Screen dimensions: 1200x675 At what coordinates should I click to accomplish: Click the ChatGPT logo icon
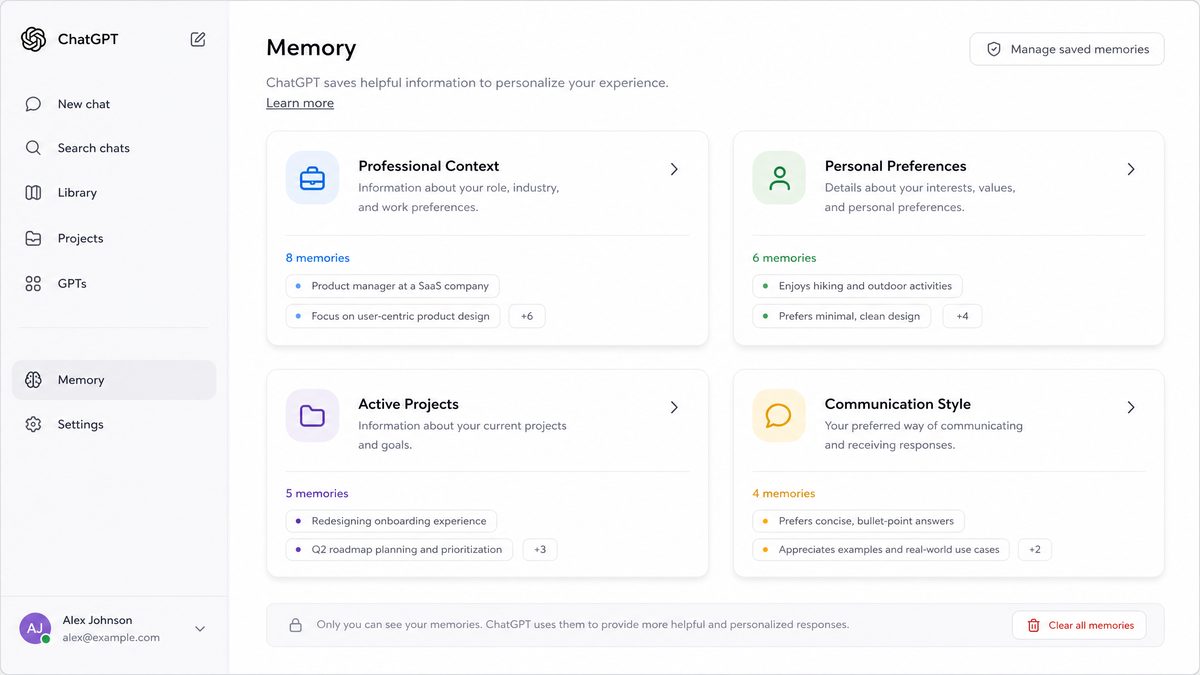coord(33,39)
